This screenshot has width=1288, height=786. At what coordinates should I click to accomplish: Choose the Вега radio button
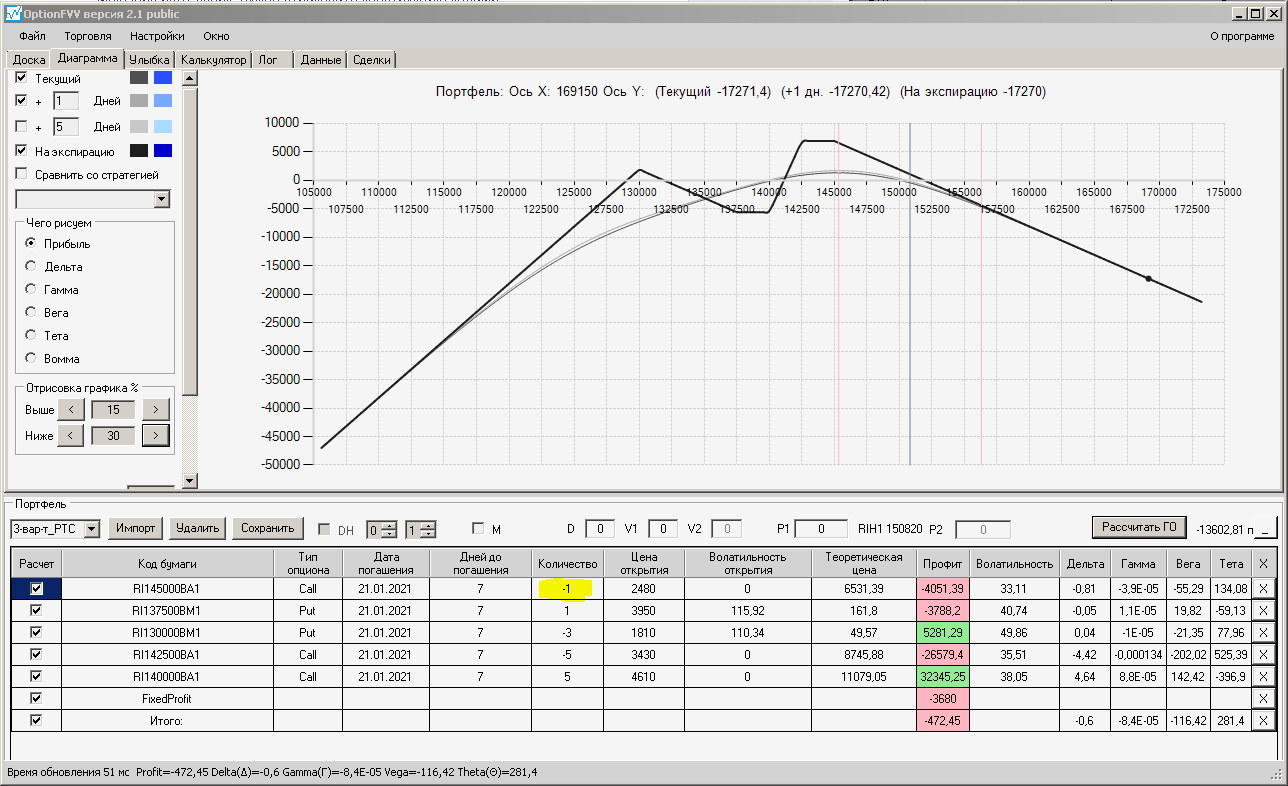pos(31,313)
